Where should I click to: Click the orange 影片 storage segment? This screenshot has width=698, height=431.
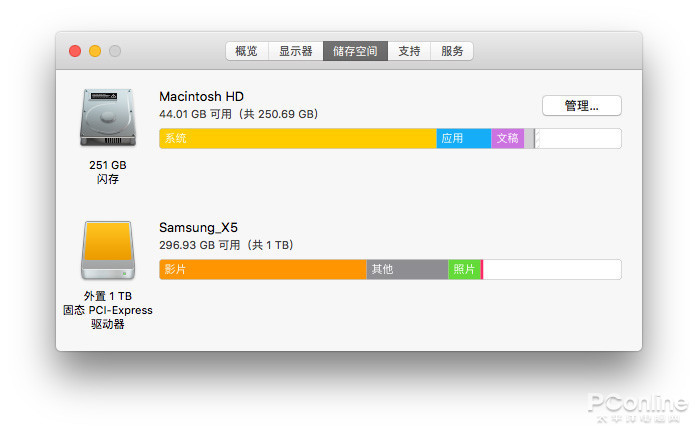(262, 269)
